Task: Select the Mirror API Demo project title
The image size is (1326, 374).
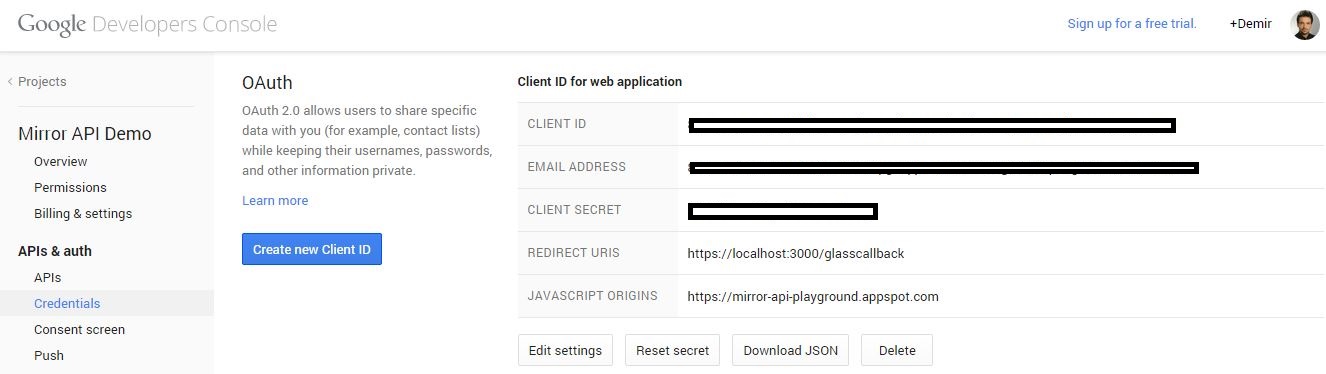Action: click(85, 134)
